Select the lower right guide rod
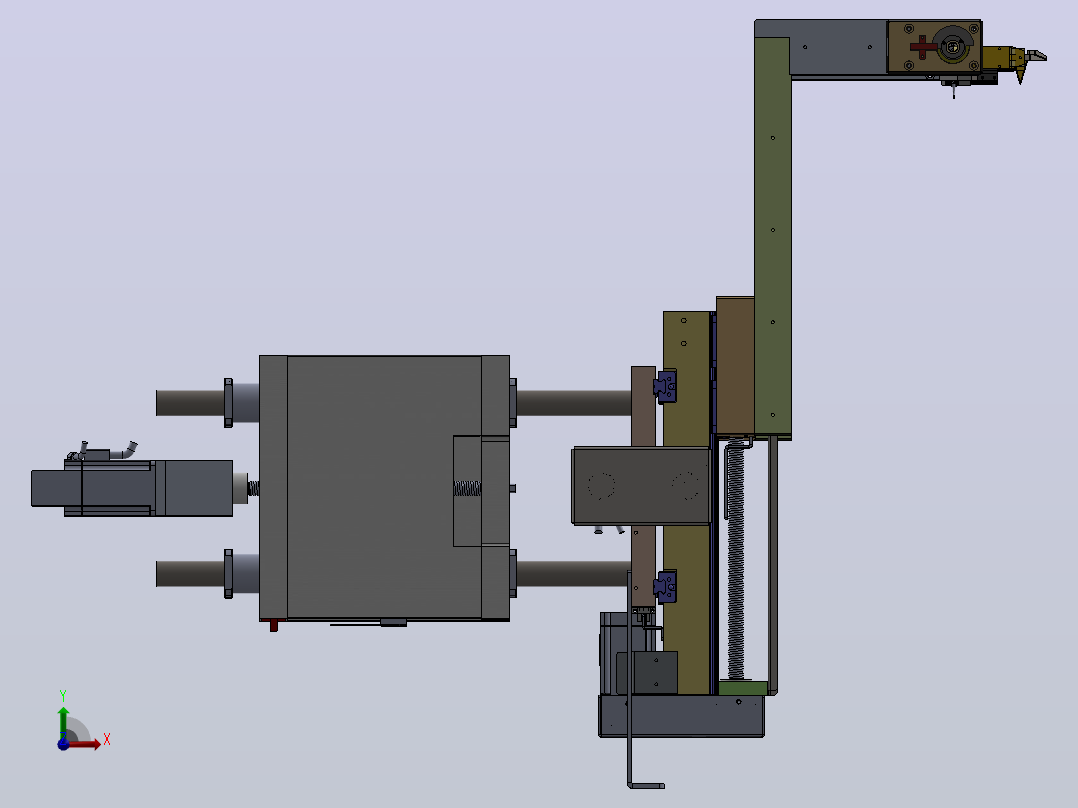1078x808 pixels. click(x=574, y=574)
